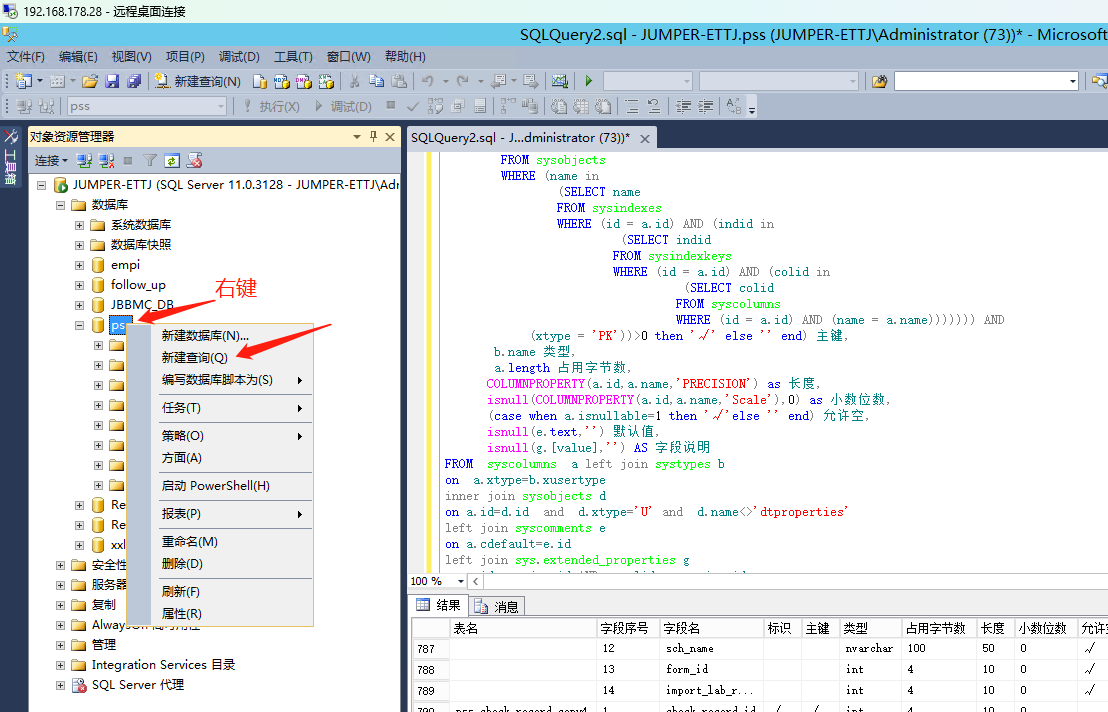Image resolution: width=1108 pixels, height=712 pixels.
Task: Click the 执行(X) execute button
Action: [x=271, y=107]
